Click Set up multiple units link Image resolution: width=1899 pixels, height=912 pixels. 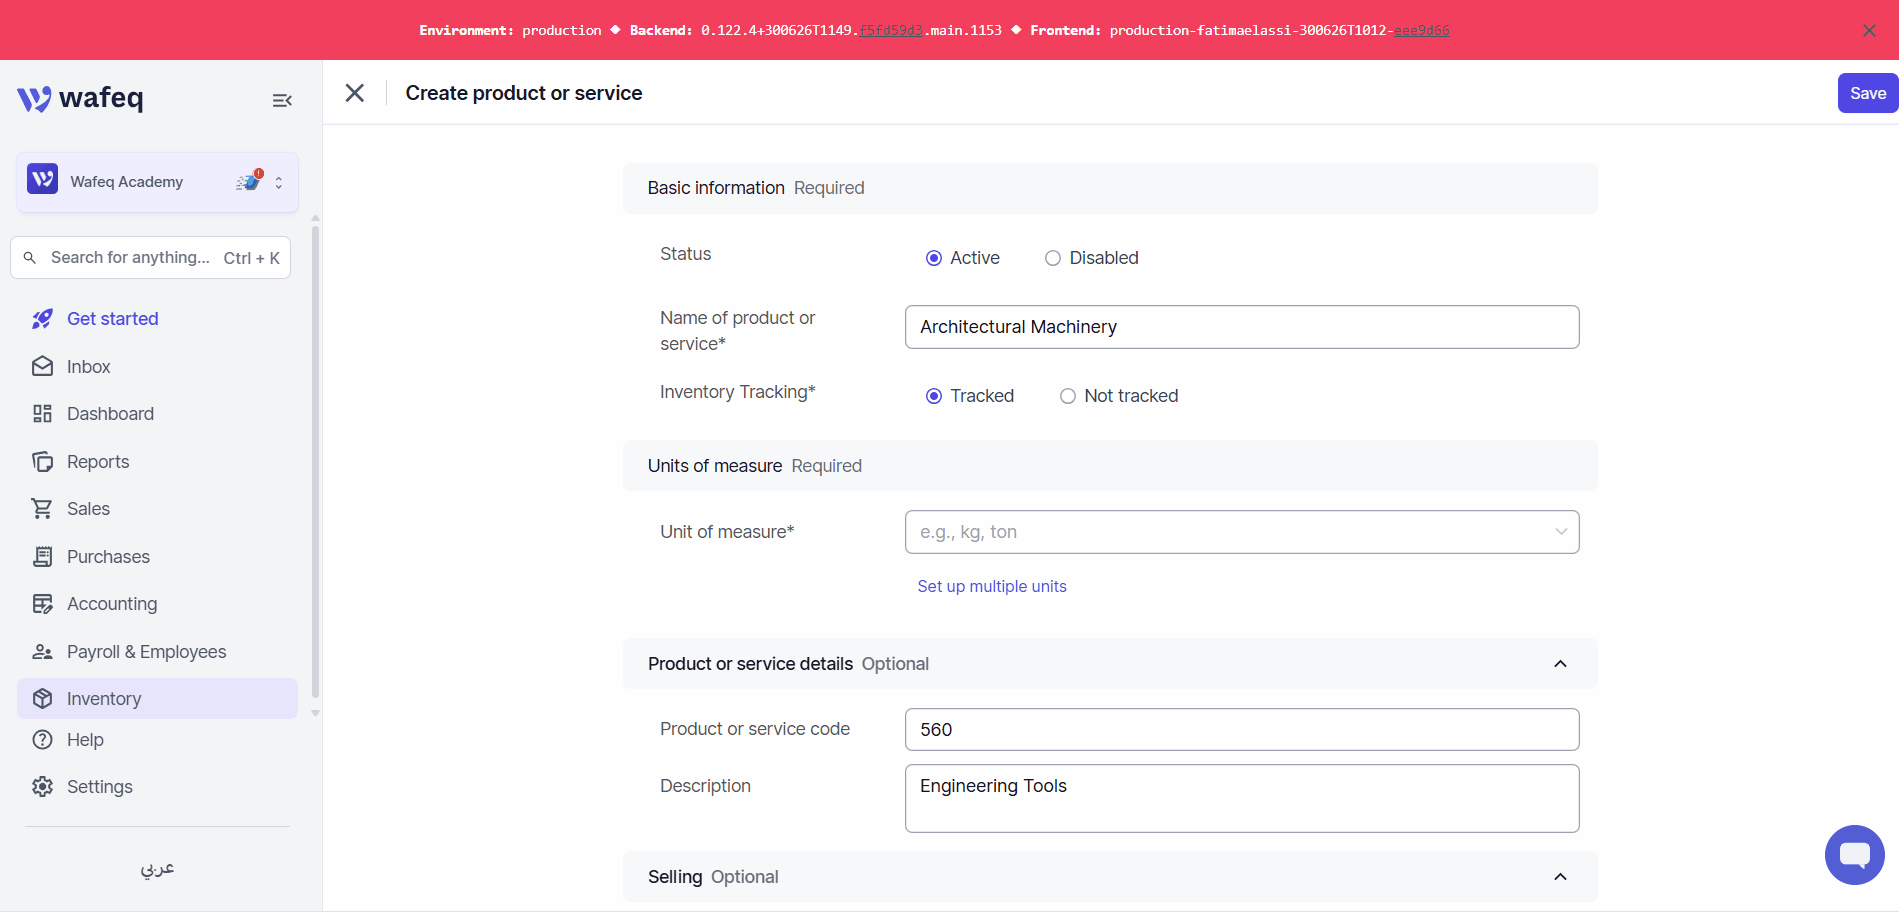click(992, 586)
